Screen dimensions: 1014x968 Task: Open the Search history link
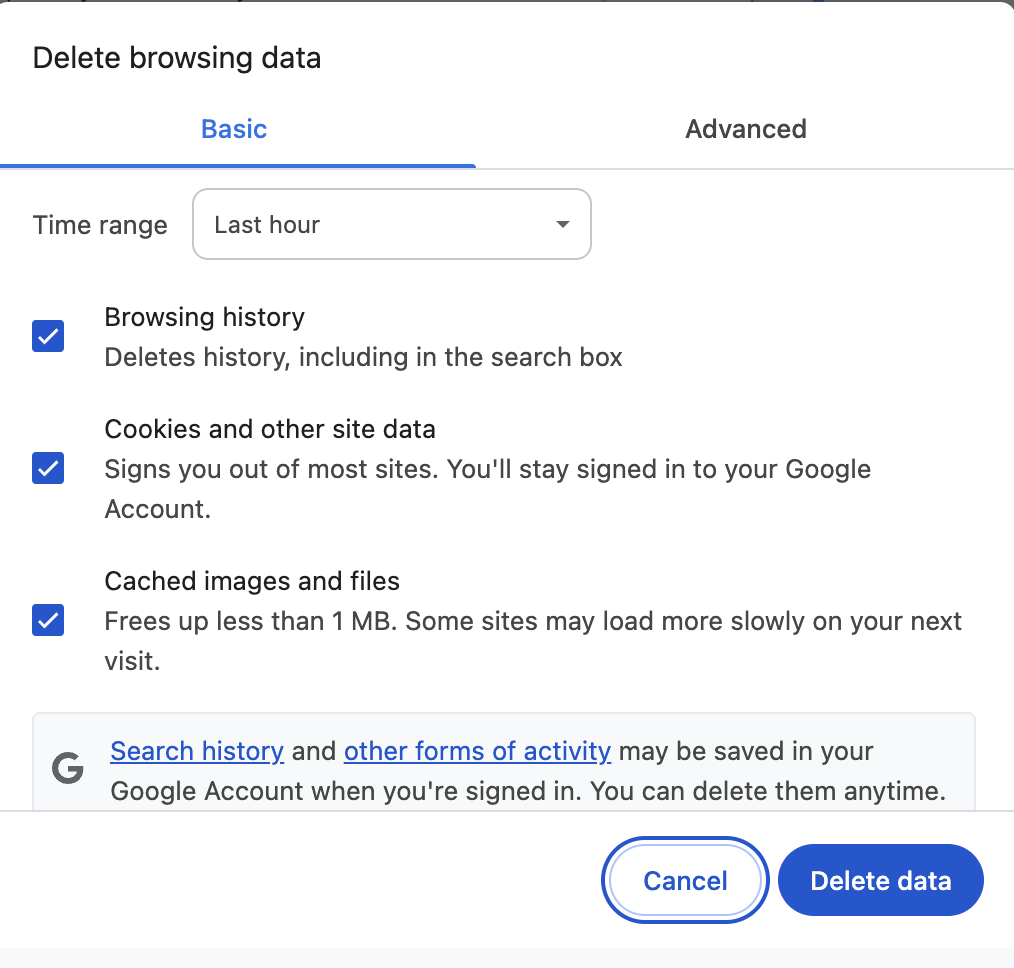(197, 751)
